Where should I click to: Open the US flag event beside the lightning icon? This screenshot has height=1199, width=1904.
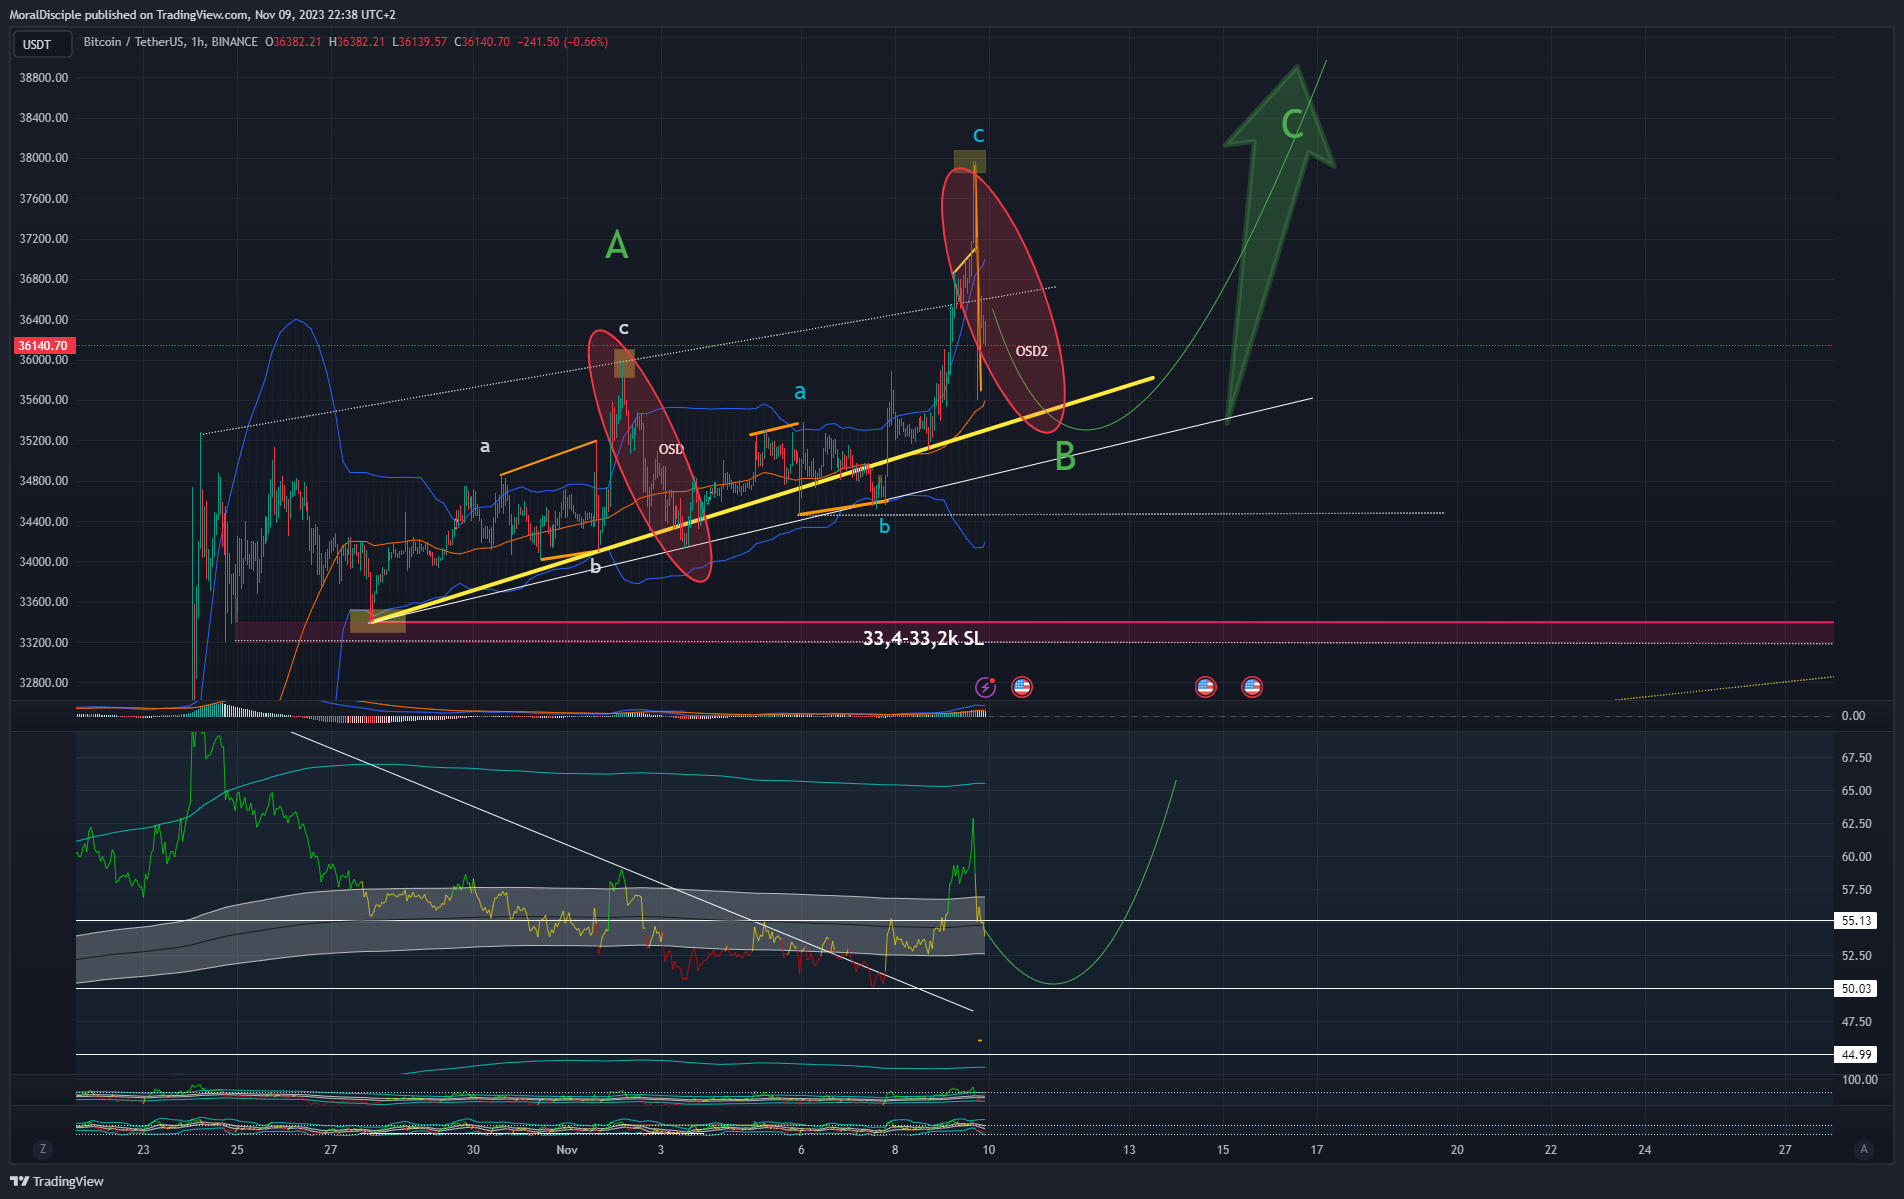[x=1021, y=687]
